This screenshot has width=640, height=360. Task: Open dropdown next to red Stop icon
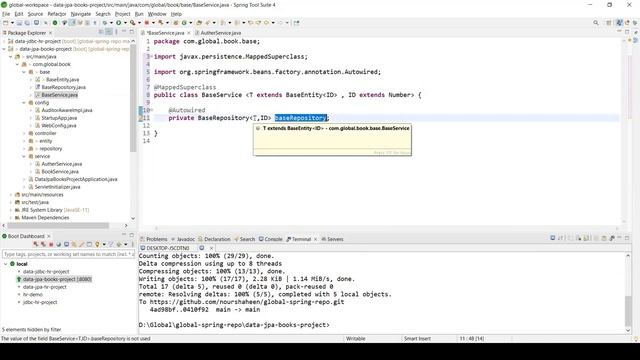pyautogui.click(x=153, y=23)
